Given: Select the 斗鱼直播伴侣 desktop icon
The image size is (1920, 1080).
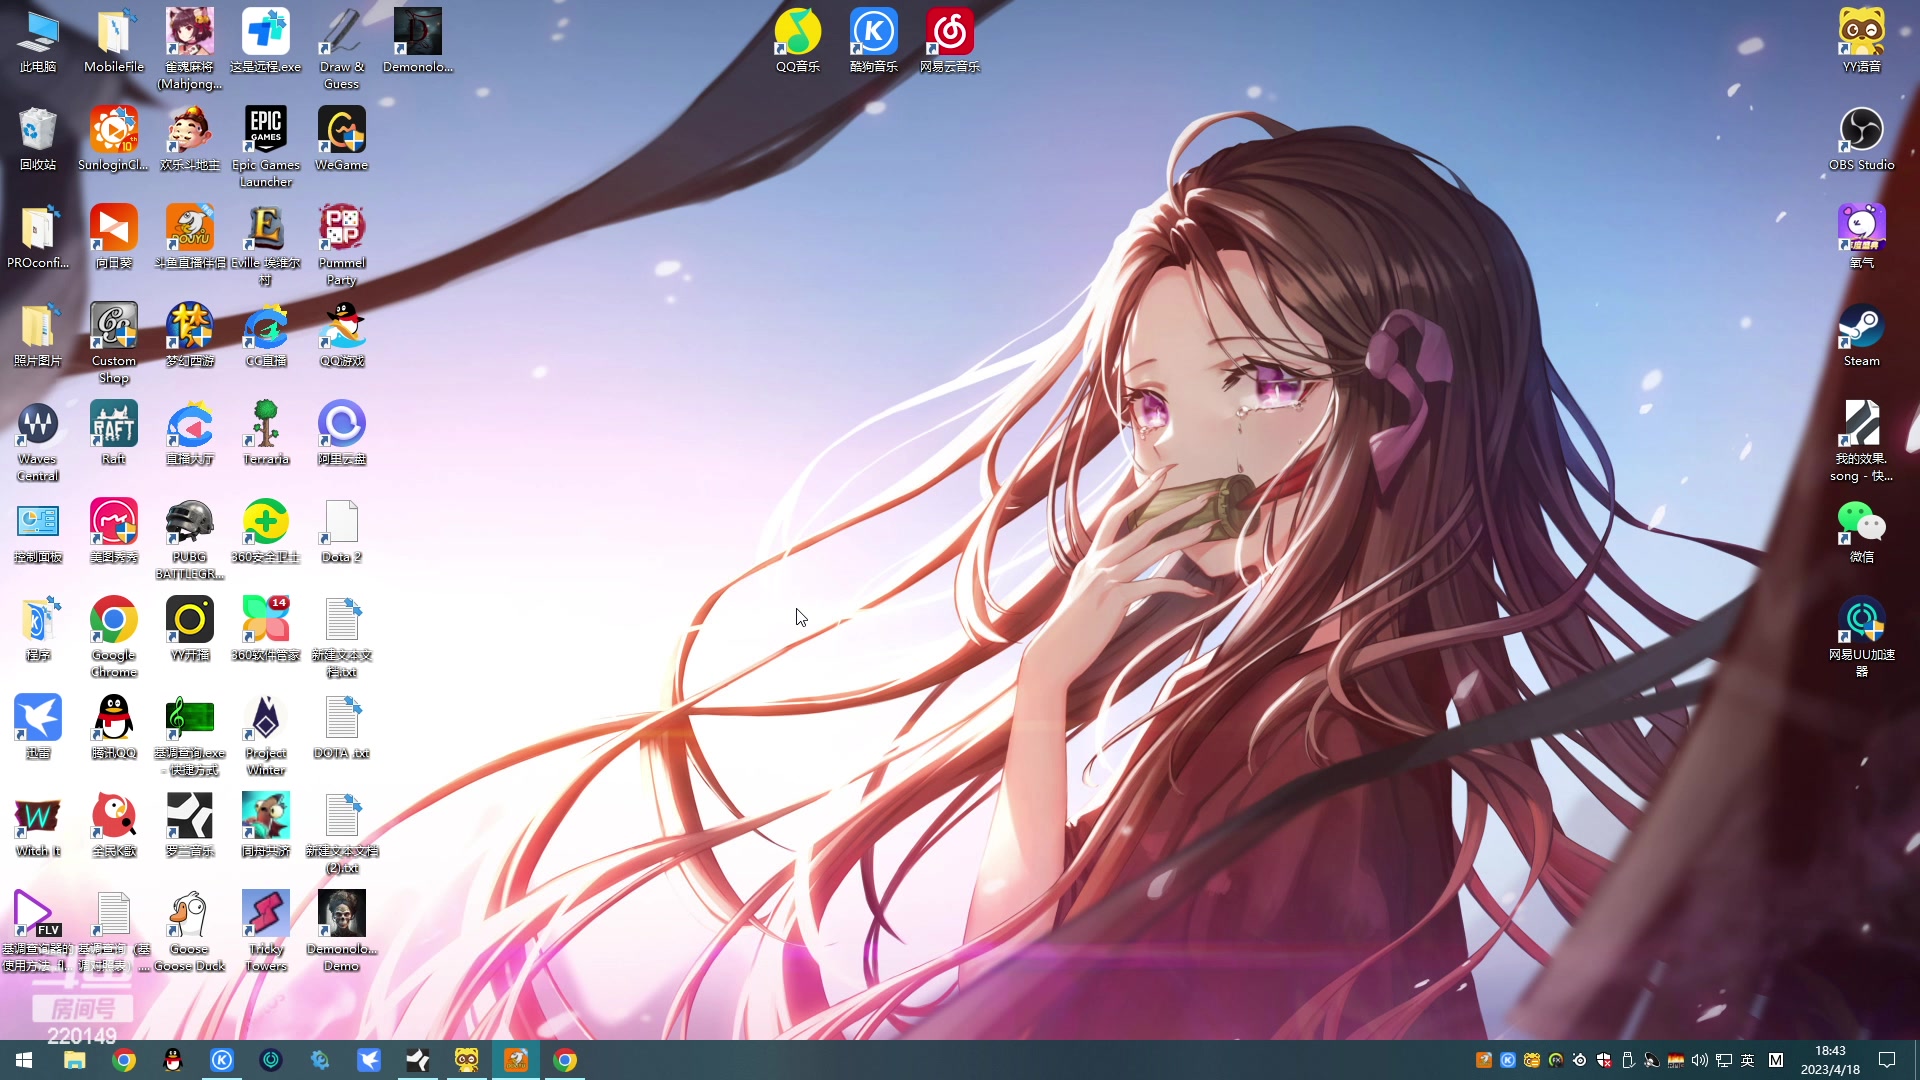Looking at the screenshot, I should [x=190, y=237].
